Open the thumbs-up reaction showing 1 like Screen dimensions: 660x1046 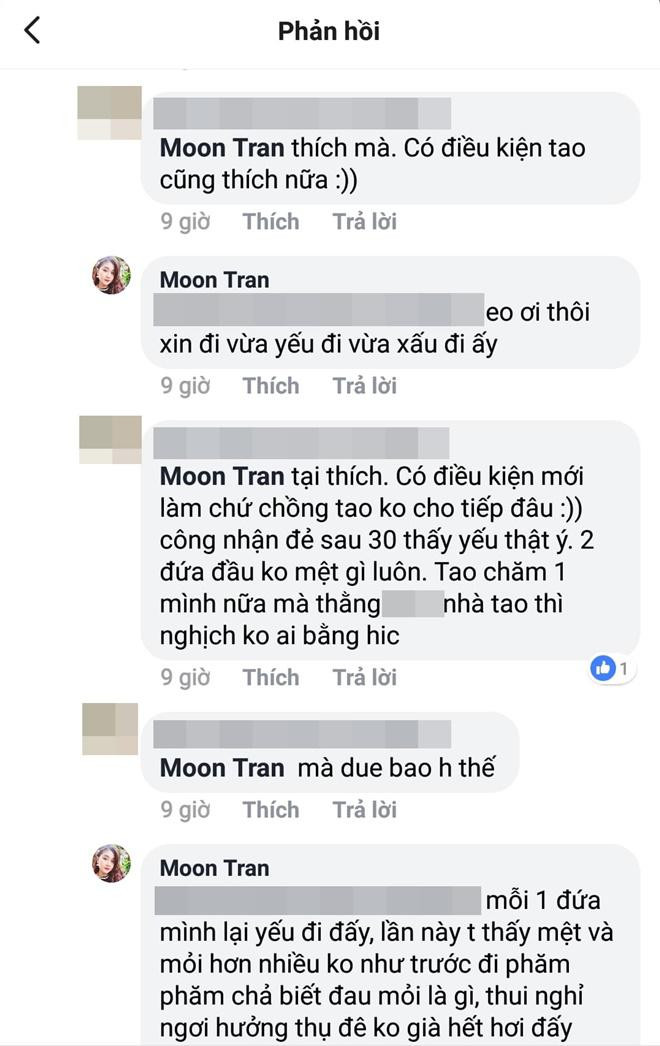609,667
